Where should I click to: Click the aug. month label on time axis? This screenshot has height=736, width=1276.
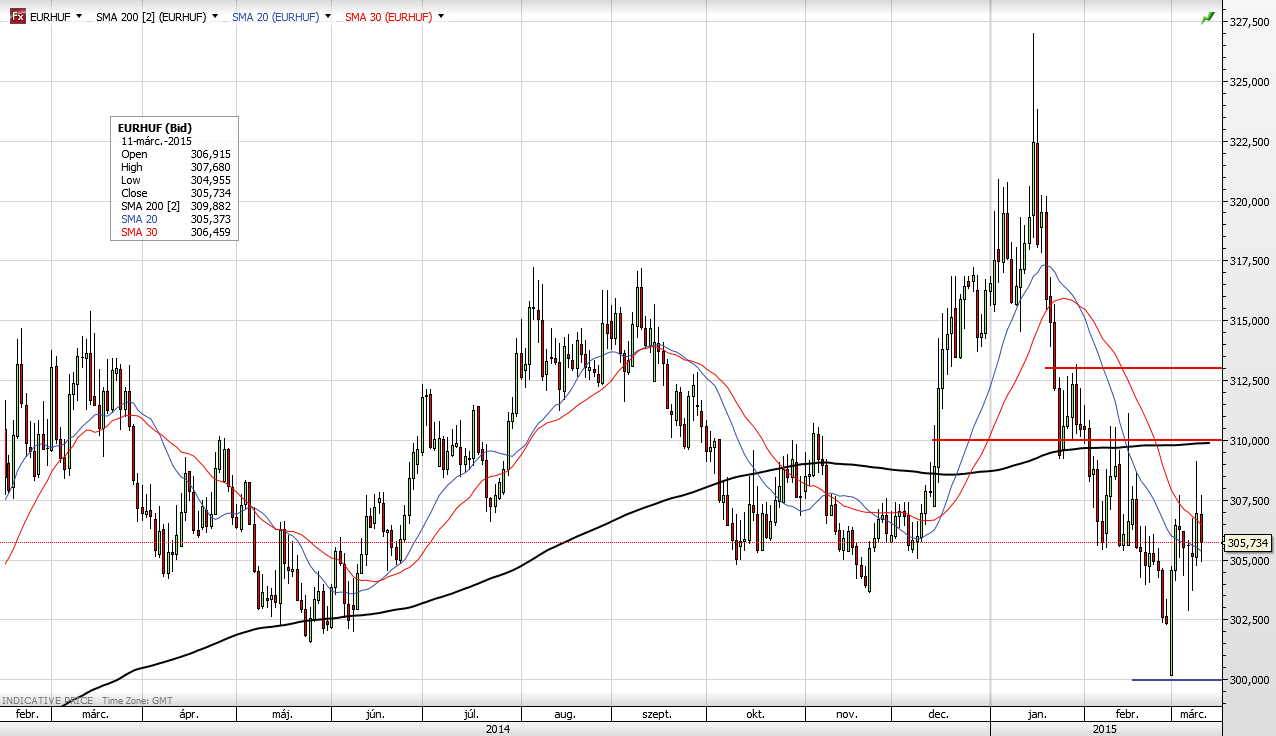(565, 715)
